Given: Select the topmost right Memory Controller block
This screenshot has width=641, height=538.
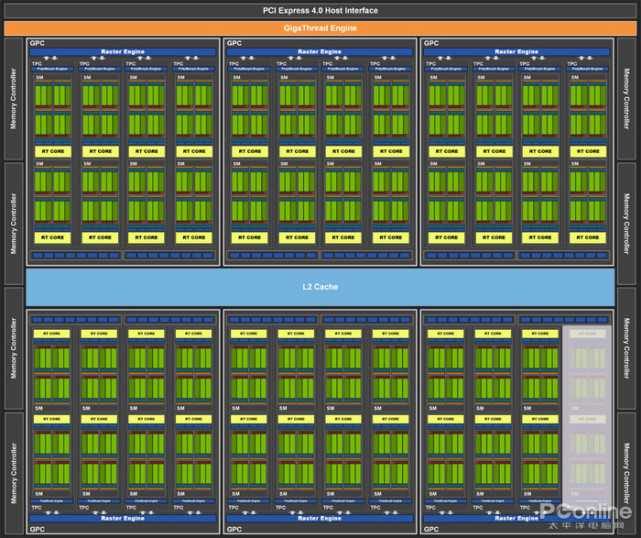Looking at the screenshot, I should coord(626,99).
